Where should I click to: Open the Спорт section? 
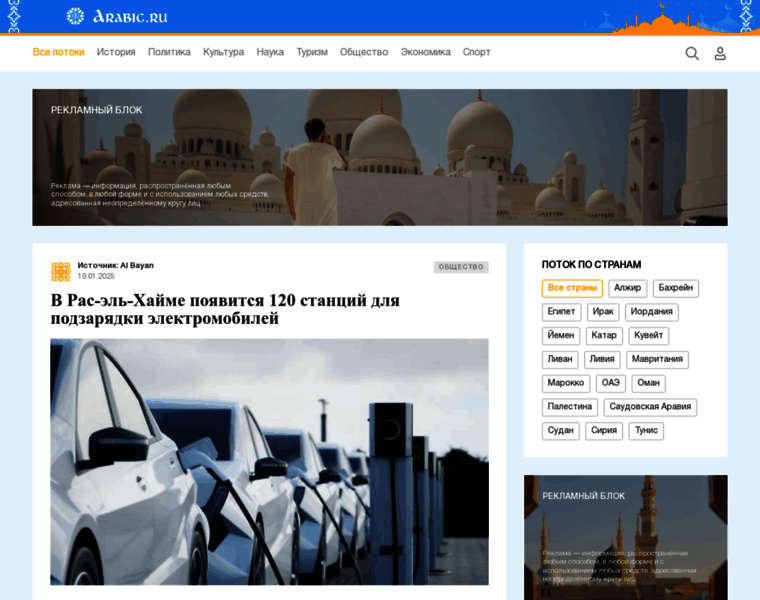(476, 52)
